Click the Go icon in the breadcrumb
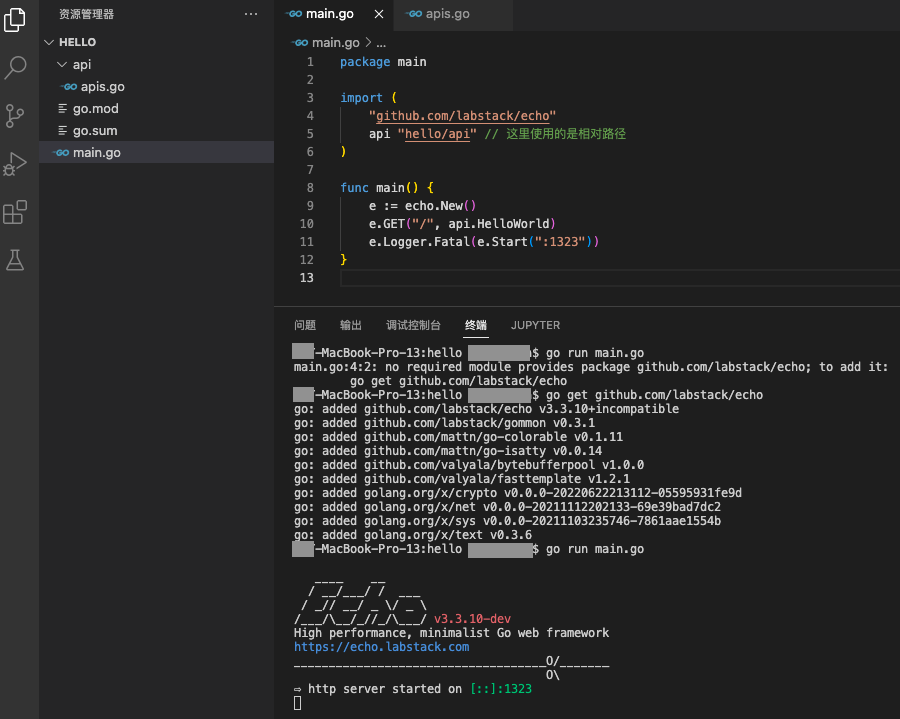This screenshot has height=719, width=900. tap(301, 43)
